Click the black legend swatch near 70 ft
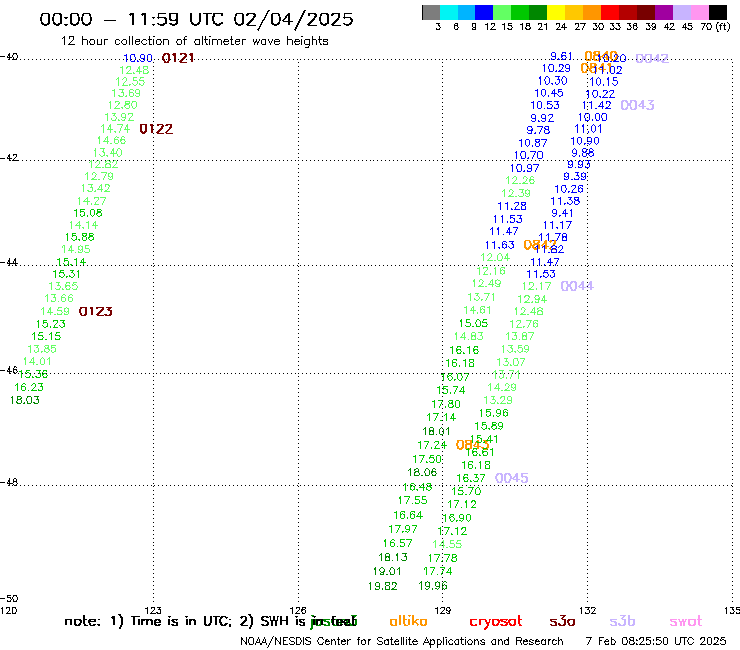This screenshot has height=650, width=740. [x=718, y=12]
